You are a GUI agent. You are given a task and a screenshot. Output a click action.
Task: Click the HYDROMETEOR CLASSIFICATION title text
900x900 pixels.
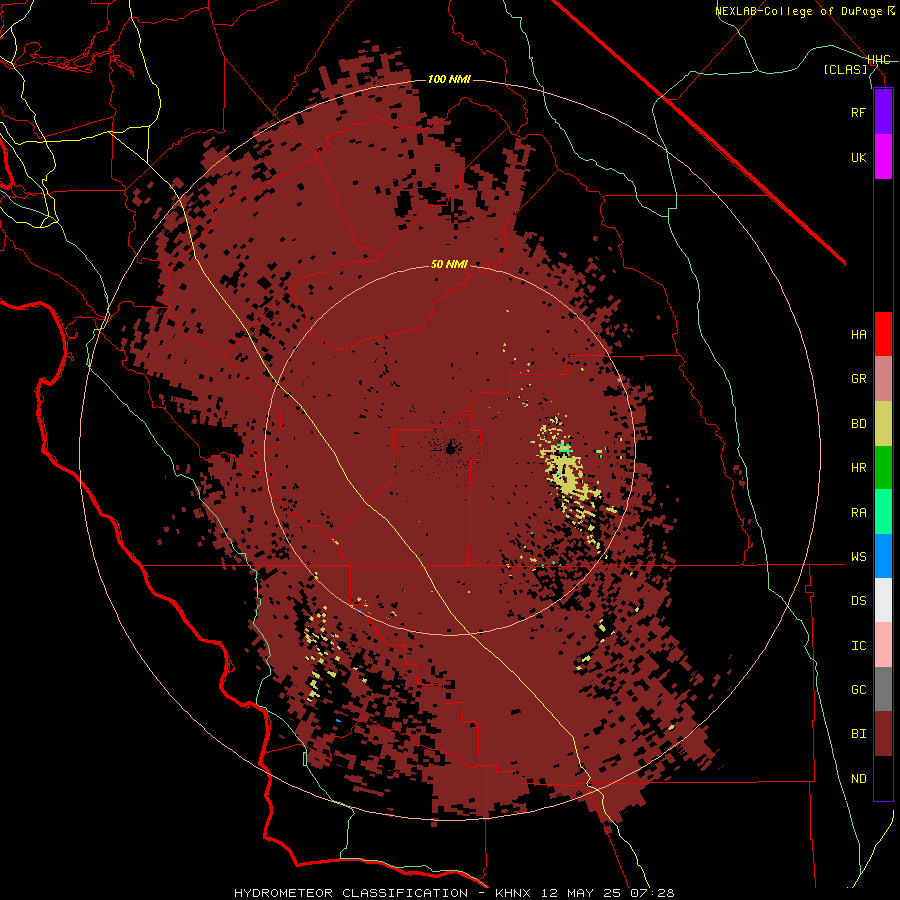click(352, 893)
